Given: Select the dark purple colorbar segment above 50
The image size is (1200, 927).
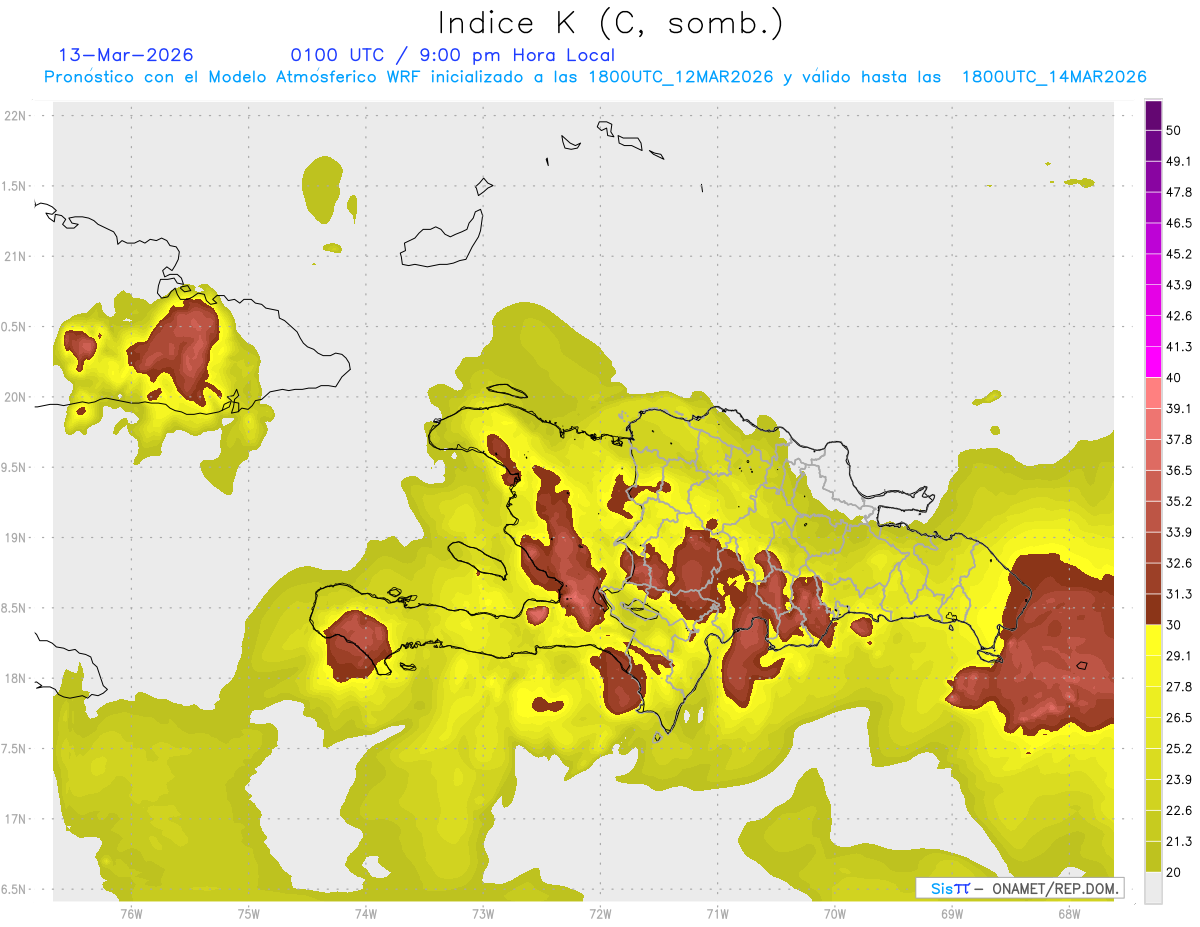Looking at the screenshot, I should pyautogui.click(x=1154, y=115).
